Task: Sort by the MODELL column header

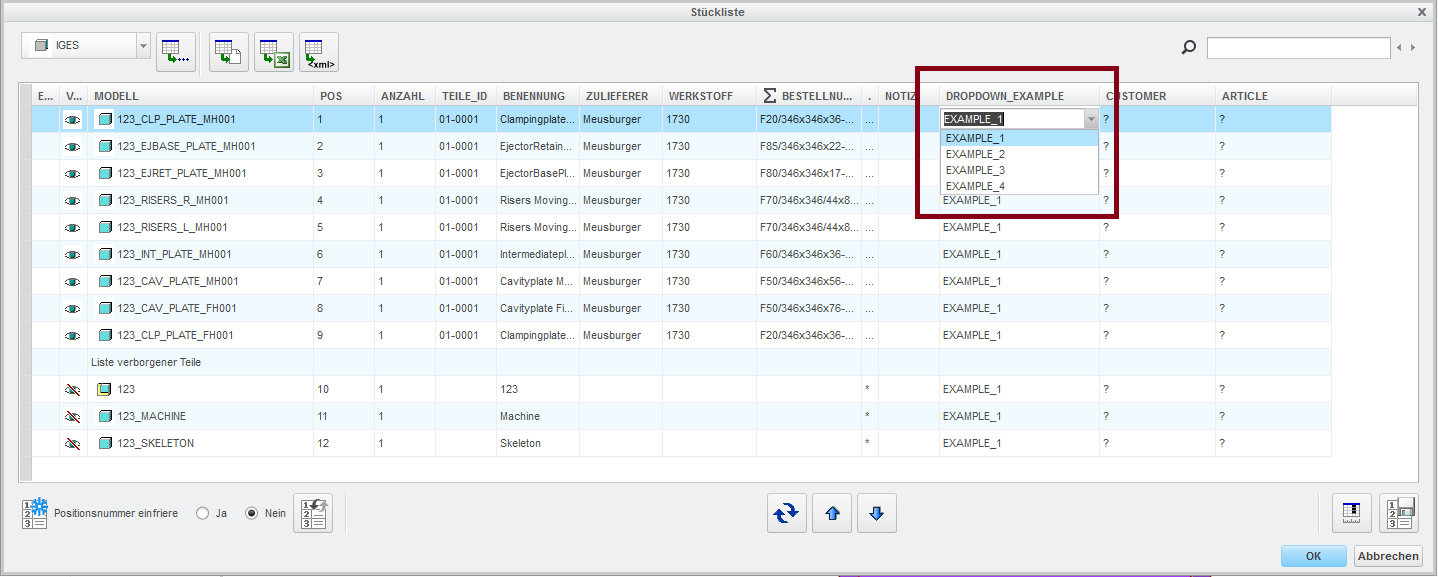Action: pos(201,96)
